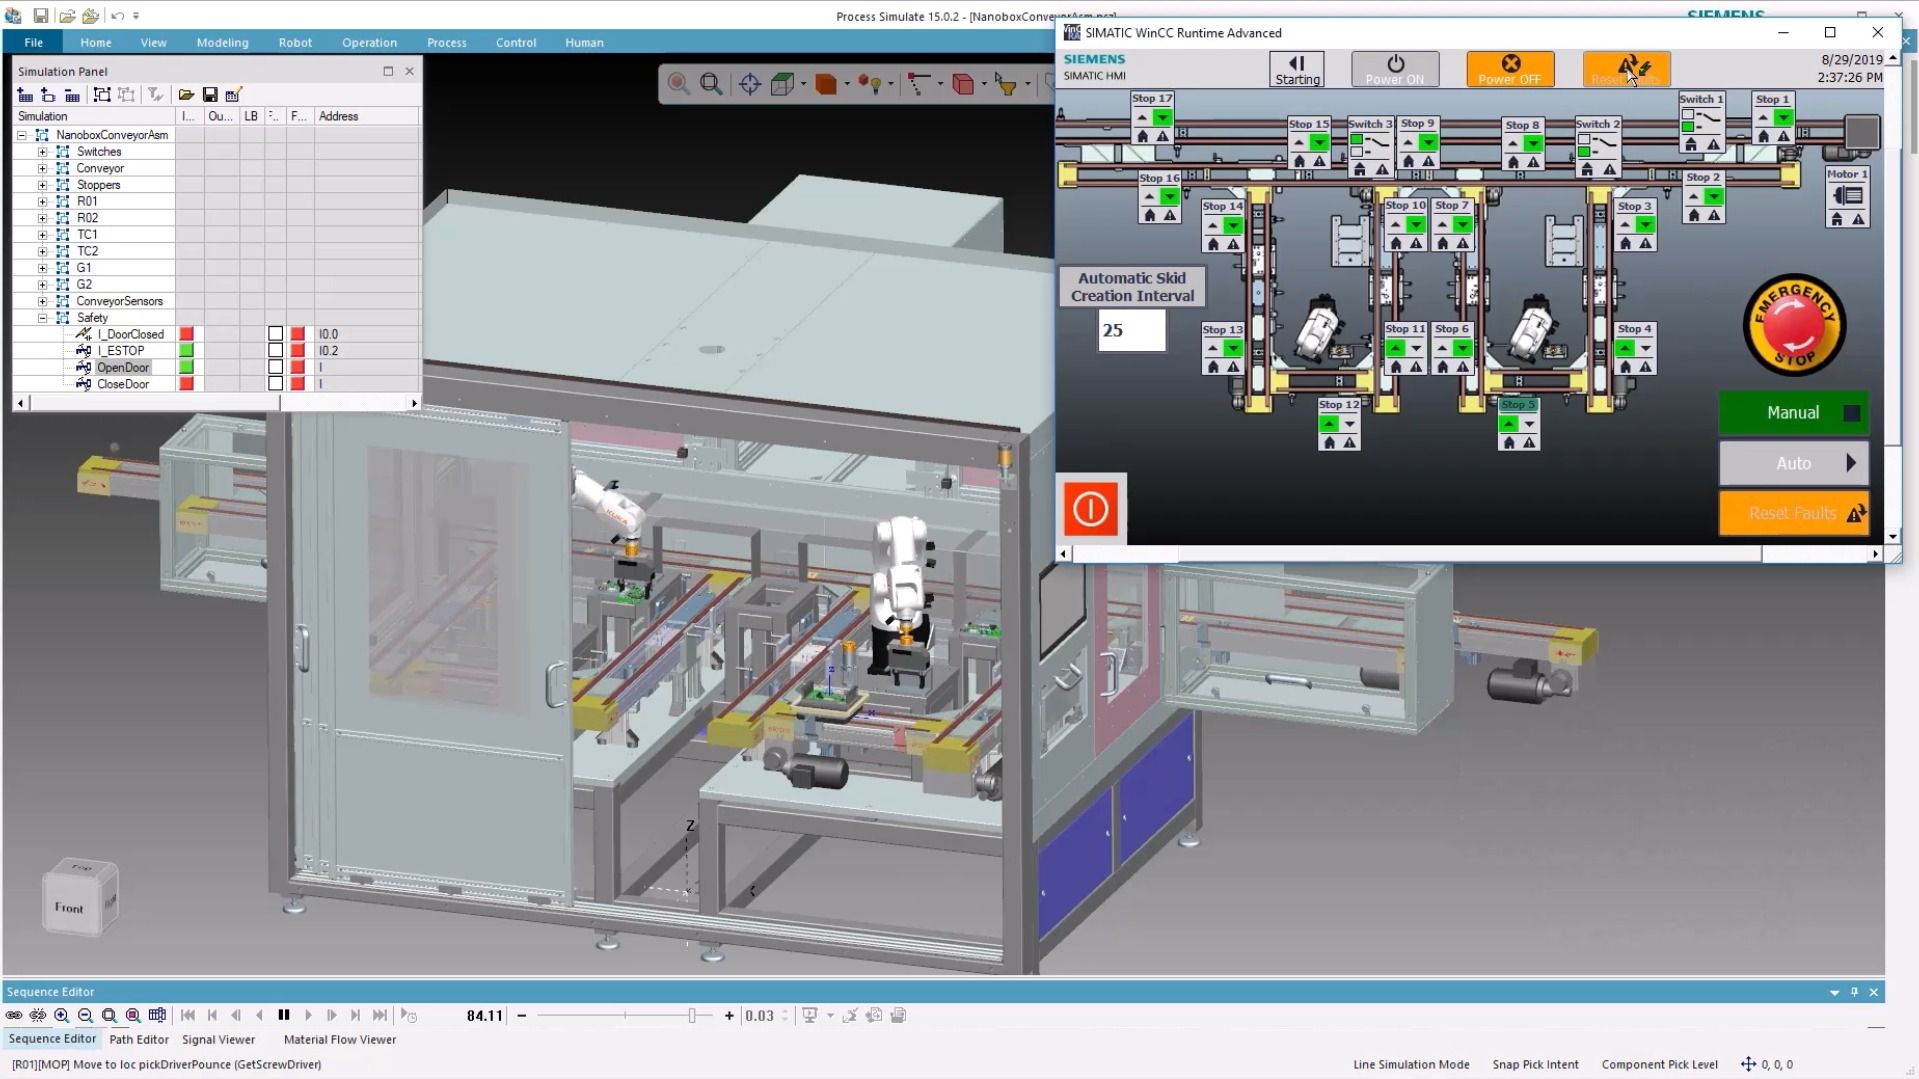Image resolution: width=1919 pixels, height=1079 pixels.
Task: Click the zoom-to-selection magnifier in the viewport toolbar
Action: coord(679,84)
